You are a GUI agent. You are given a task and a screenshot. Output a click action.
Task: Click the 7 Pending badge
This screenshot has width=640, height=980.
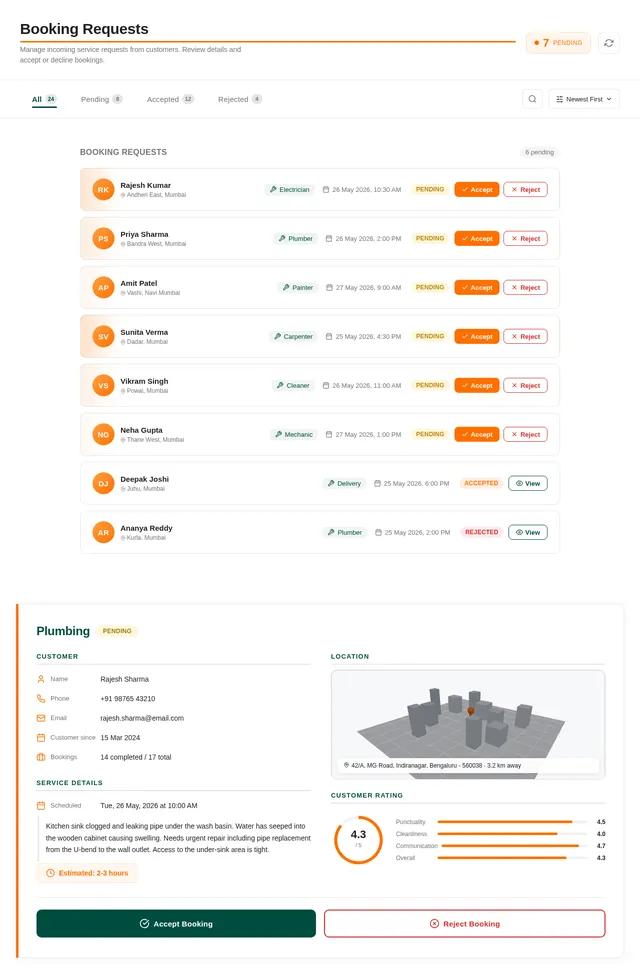tap(558, 43)
